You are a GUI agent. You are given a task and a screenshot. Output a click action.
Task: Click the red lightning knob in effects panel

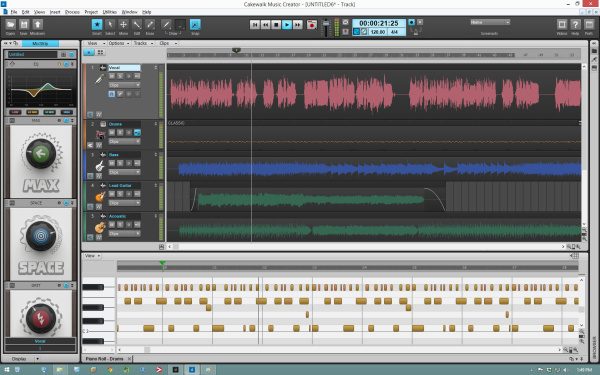tap(41, 318)
